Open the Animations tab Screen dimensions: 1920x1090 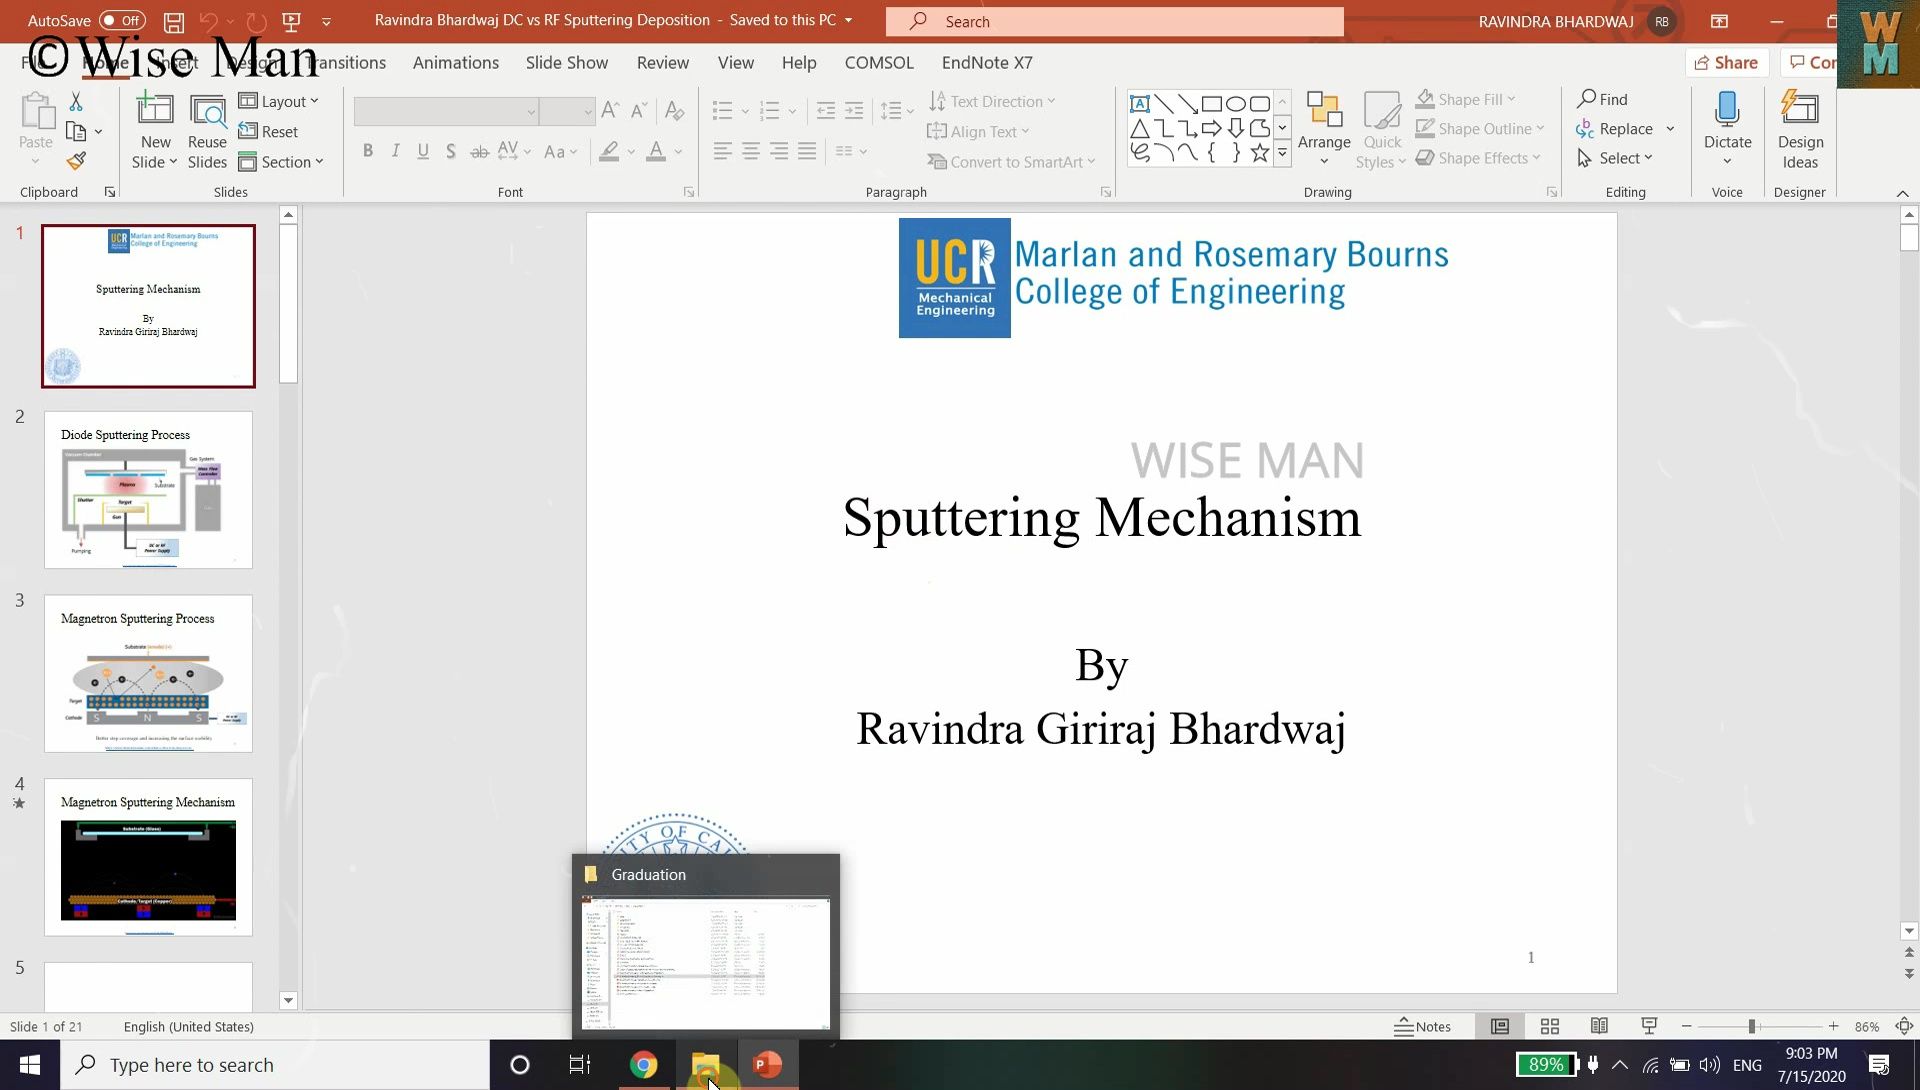pos(456,62)
